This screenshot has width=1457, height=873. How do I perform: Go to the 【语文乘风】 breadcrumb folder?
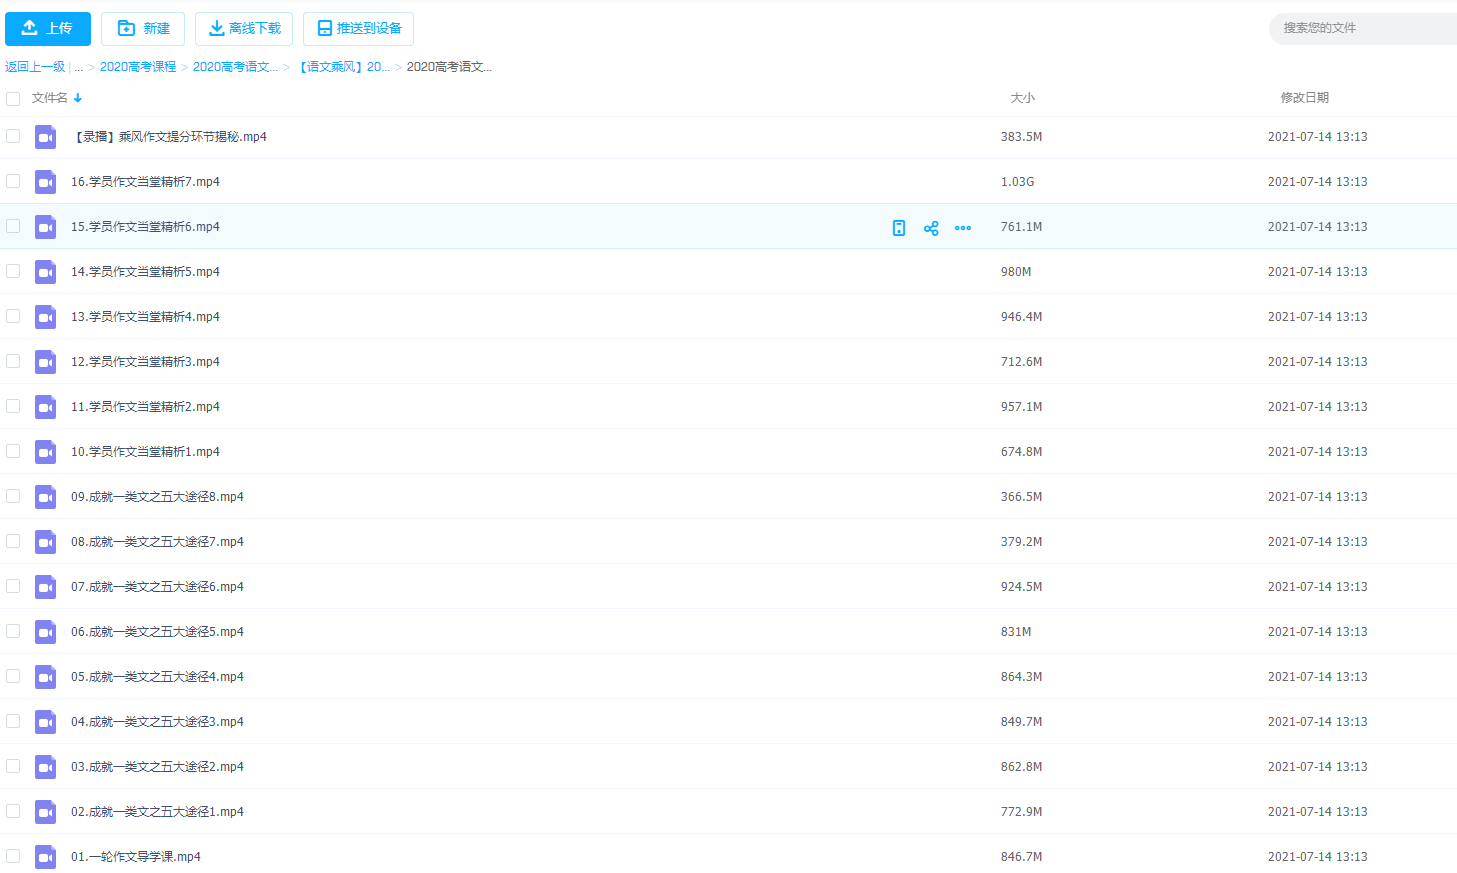[343, 67]
